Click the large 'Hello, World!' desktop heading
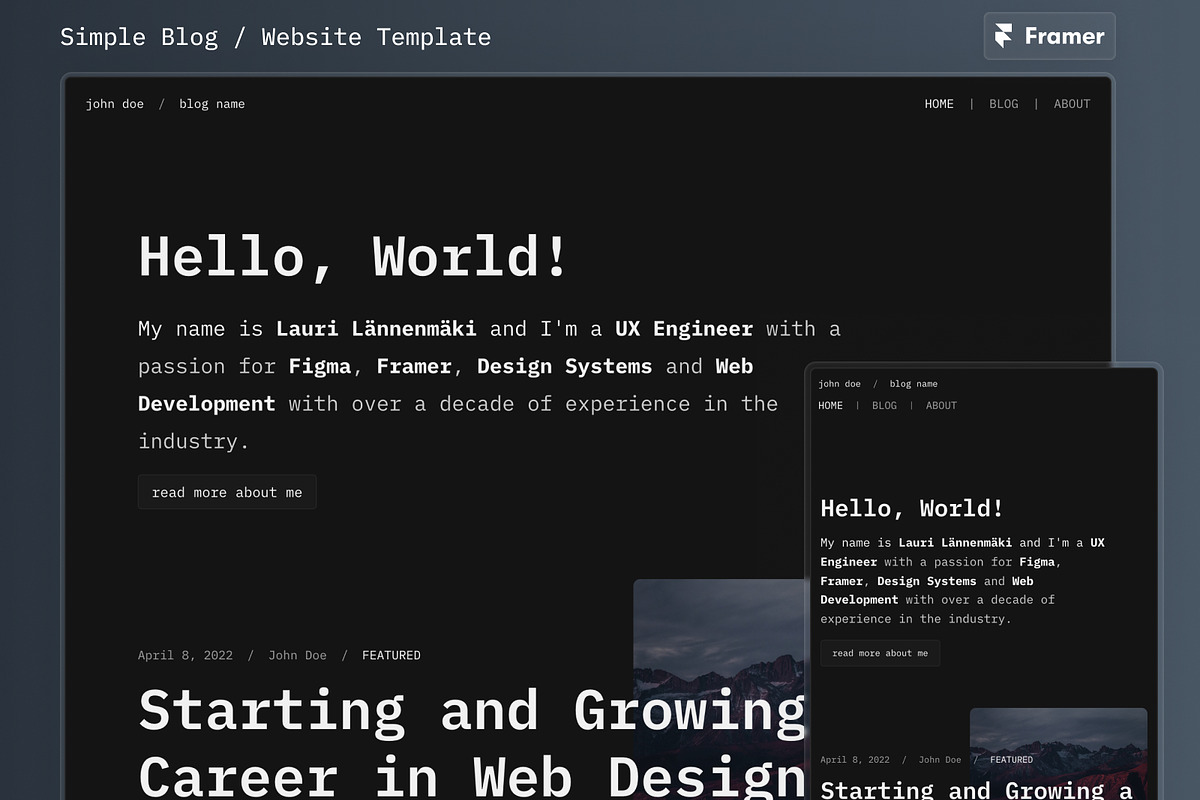This screenshot has height=800, width=1200. (353, 256)
